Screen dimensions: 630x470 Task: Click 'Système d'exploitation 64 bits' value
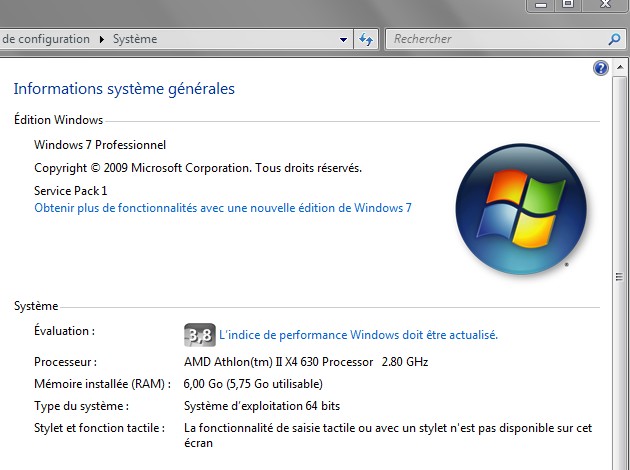pos(262,406)
